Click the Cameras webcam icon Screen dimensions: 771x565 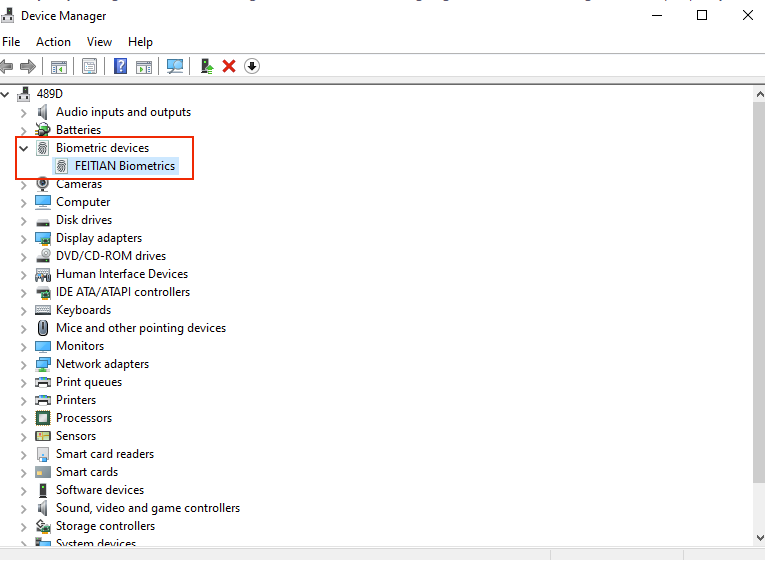pyautogui.click(x=43, y=184)
